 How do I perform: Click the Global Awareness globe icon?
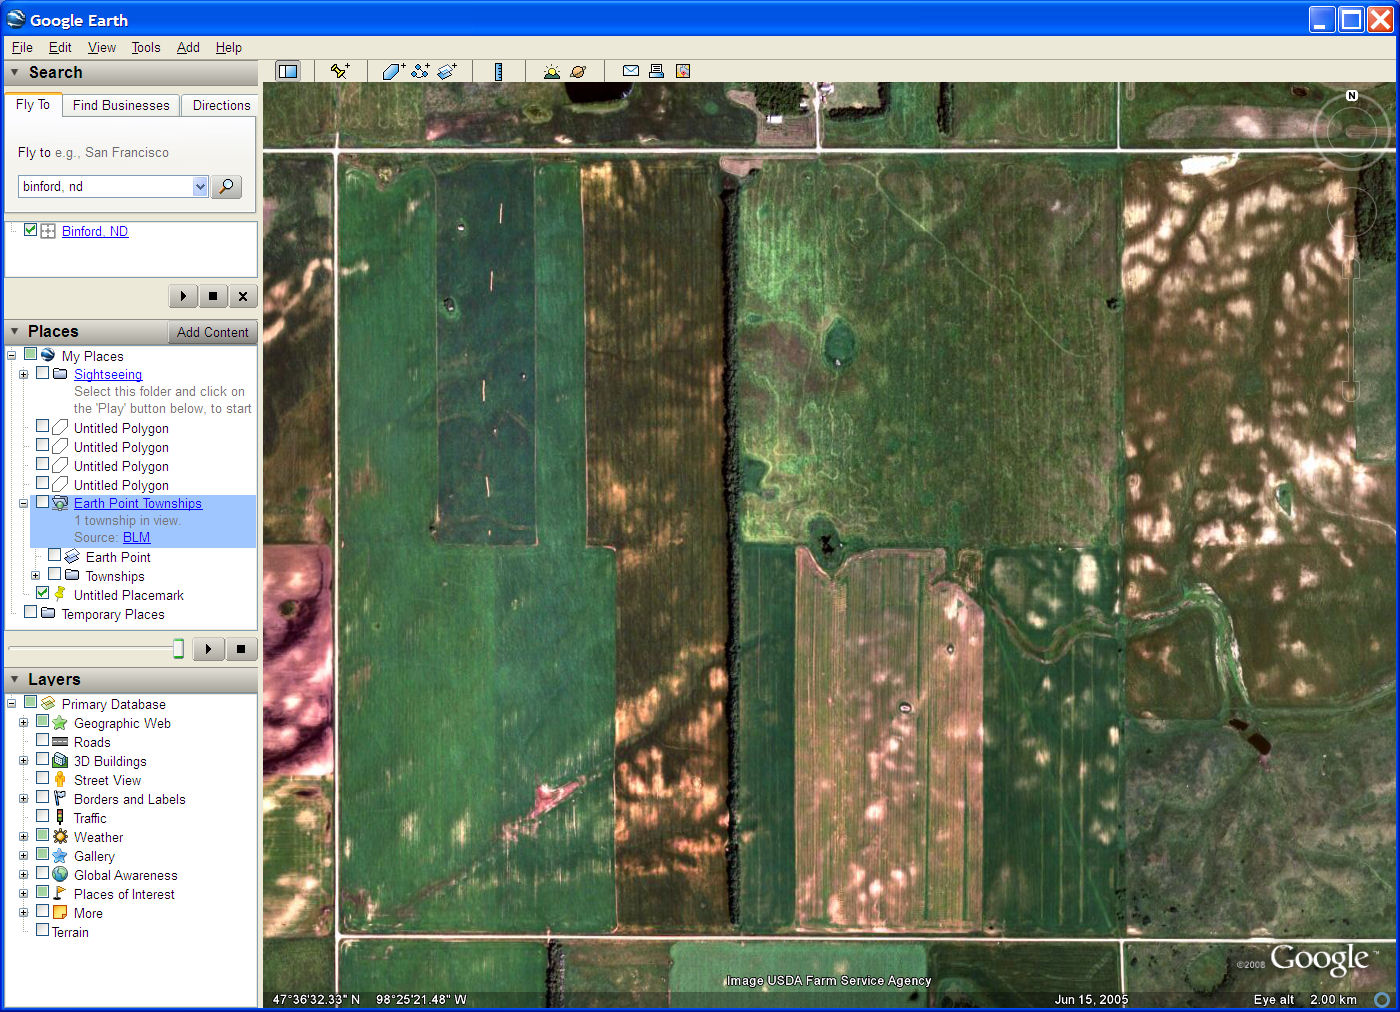pos(60,875)
